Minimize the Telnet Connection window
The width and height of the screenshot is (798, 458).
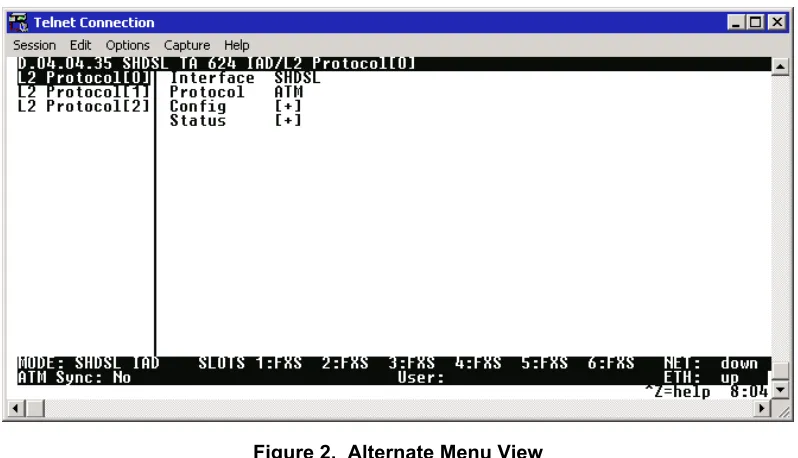(x=735, y=22)
